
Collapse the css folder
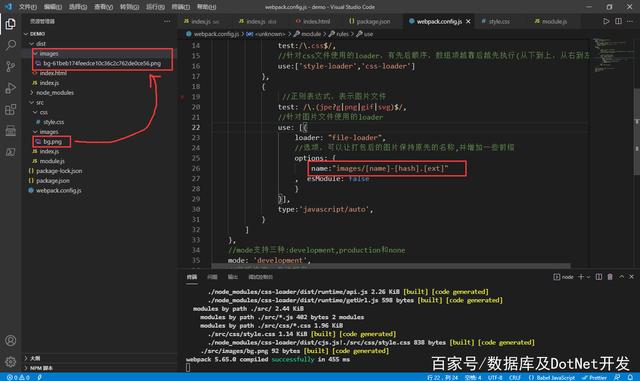click(x=36, y=112)
